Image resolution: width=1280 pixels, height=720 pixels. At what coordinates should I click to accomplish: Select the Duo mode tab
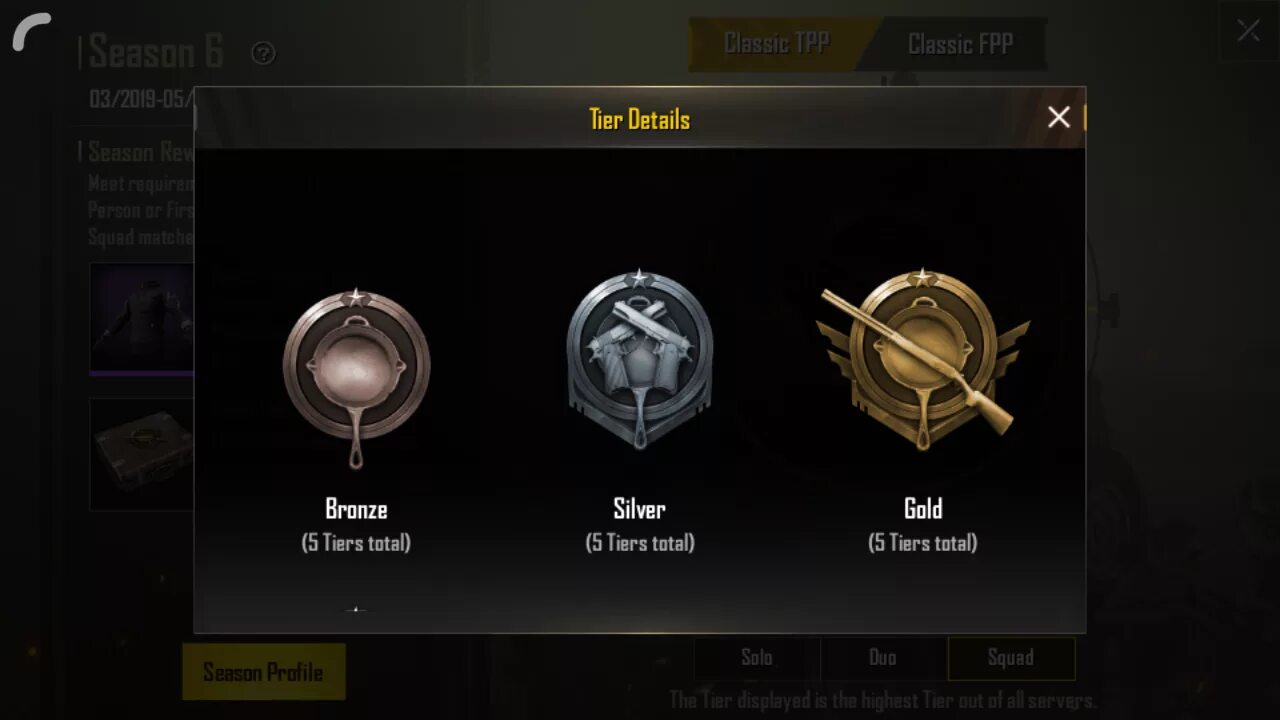883,658
